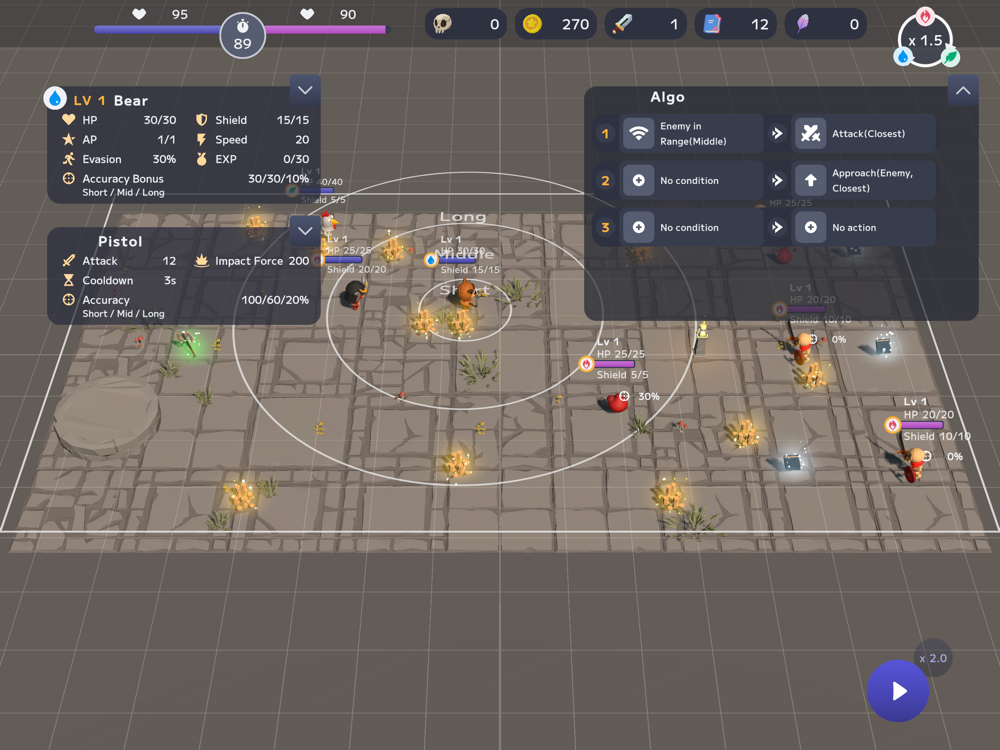
Task: Click the magenta enemy health bar
Action: pos(325,29)
